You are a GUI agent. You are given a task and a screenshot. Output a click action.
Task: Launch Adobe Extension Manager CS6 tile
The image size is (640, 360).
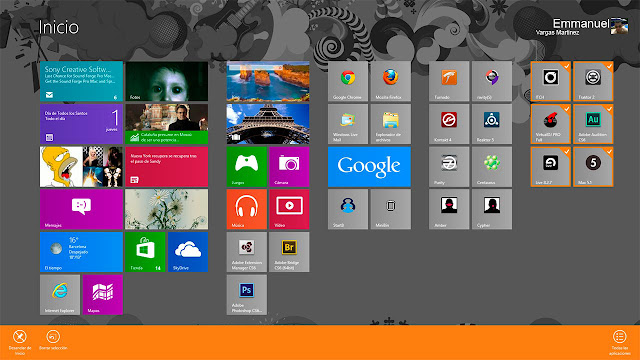click(247, 252)
